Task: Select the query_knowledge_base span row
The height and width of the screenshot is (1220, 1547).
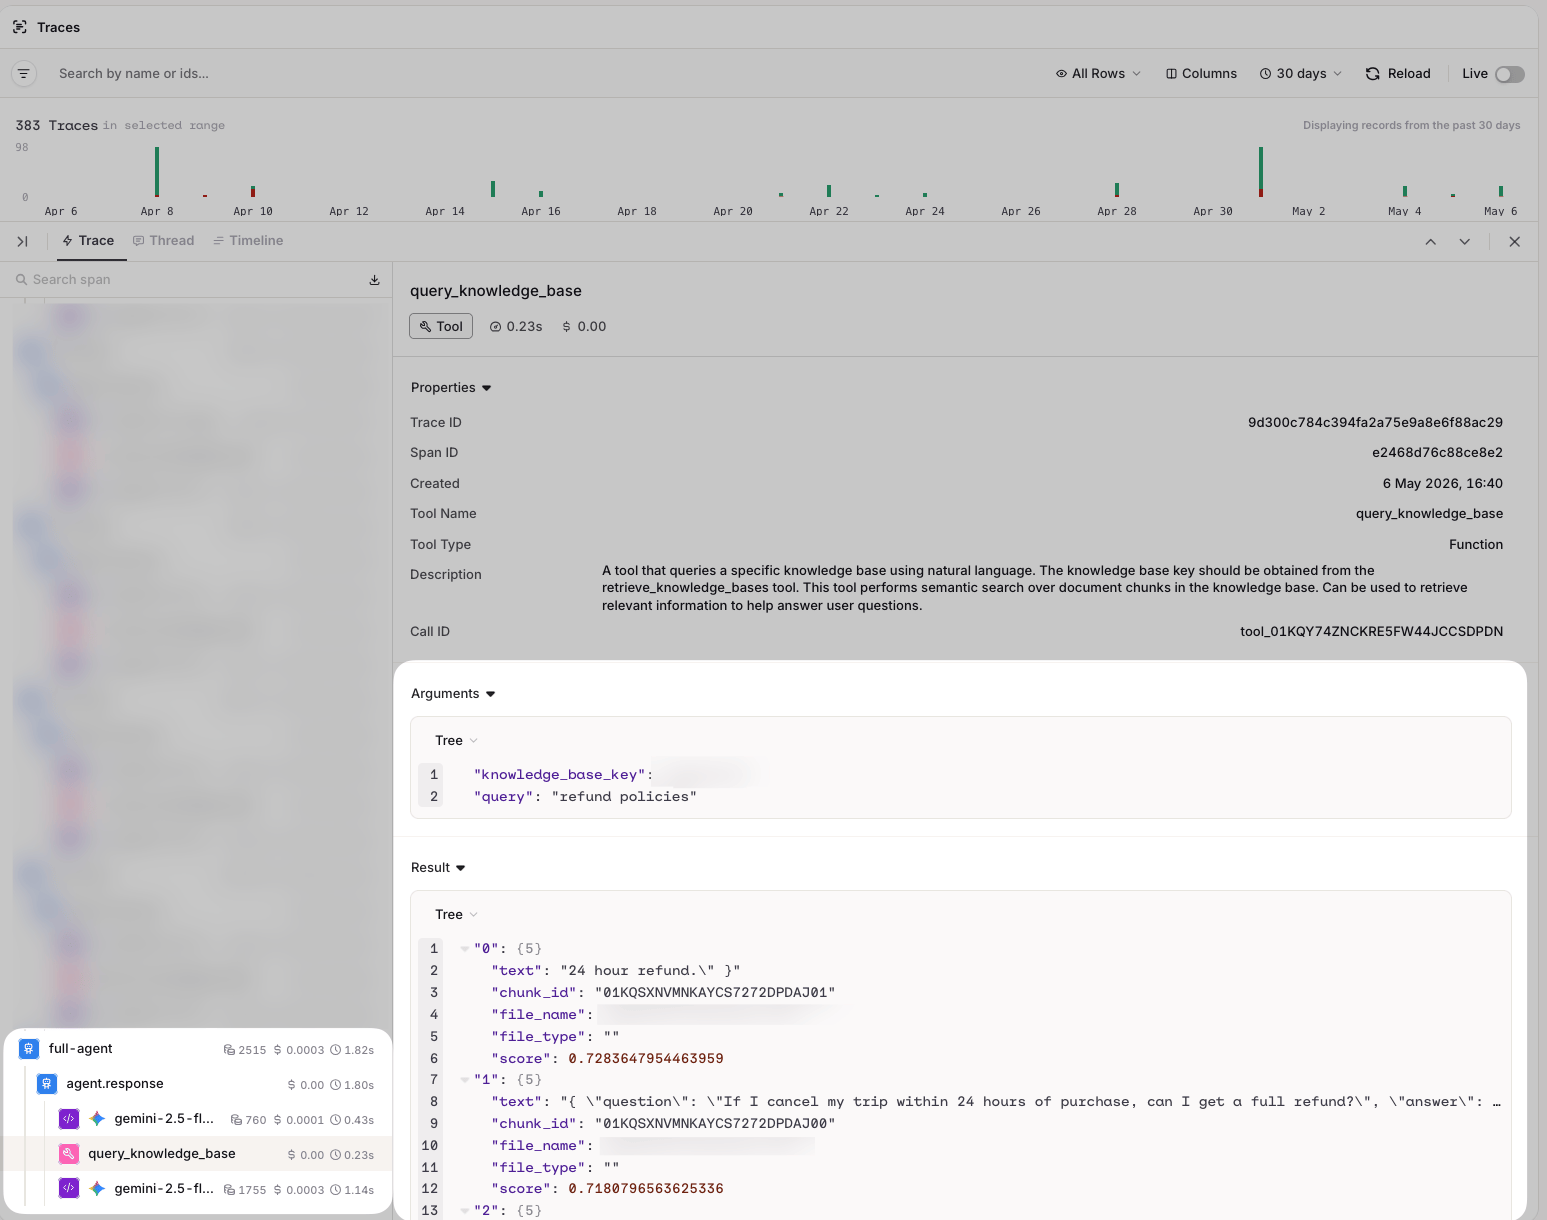Action: (197, 1154)
